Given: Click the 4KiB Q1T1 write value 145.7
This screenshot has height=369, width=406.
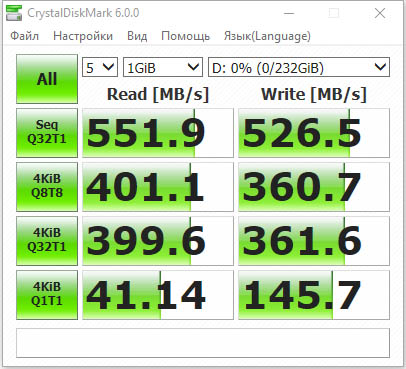Looking at the screenshot, I should tap(314, 295).
